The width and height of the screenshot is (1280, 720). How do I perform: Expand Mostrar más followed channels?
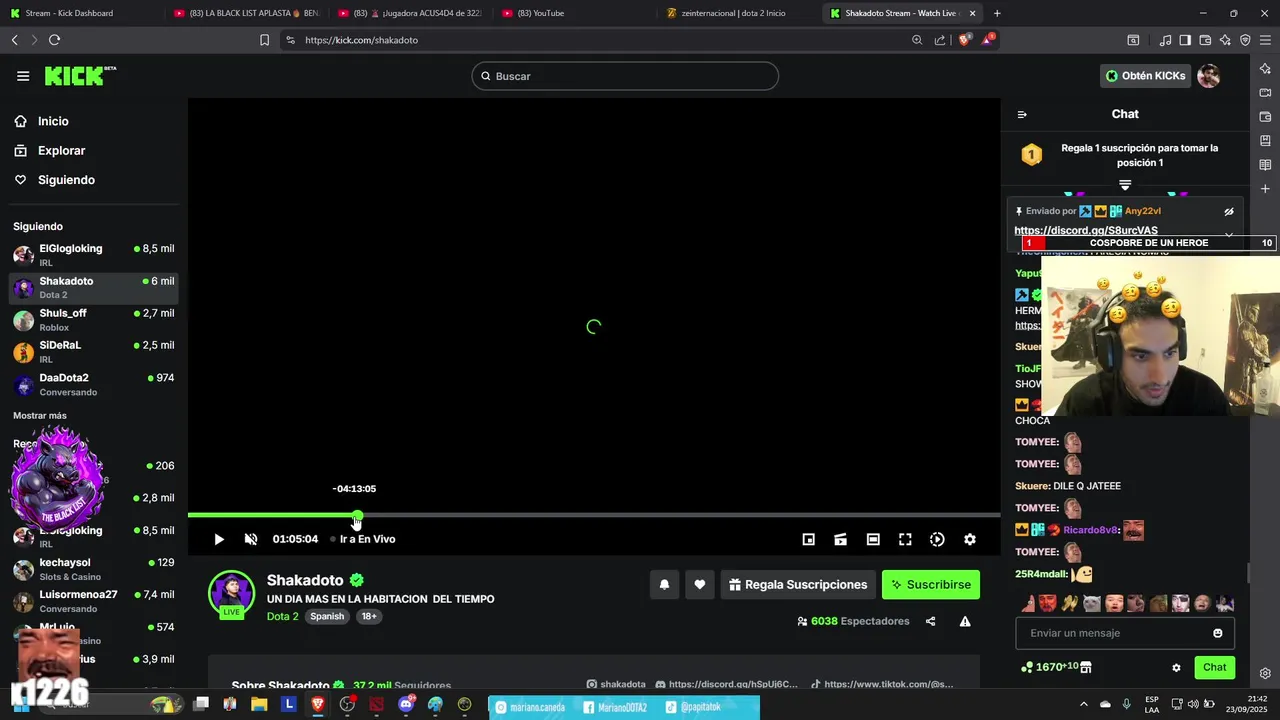tap(40, 416)
